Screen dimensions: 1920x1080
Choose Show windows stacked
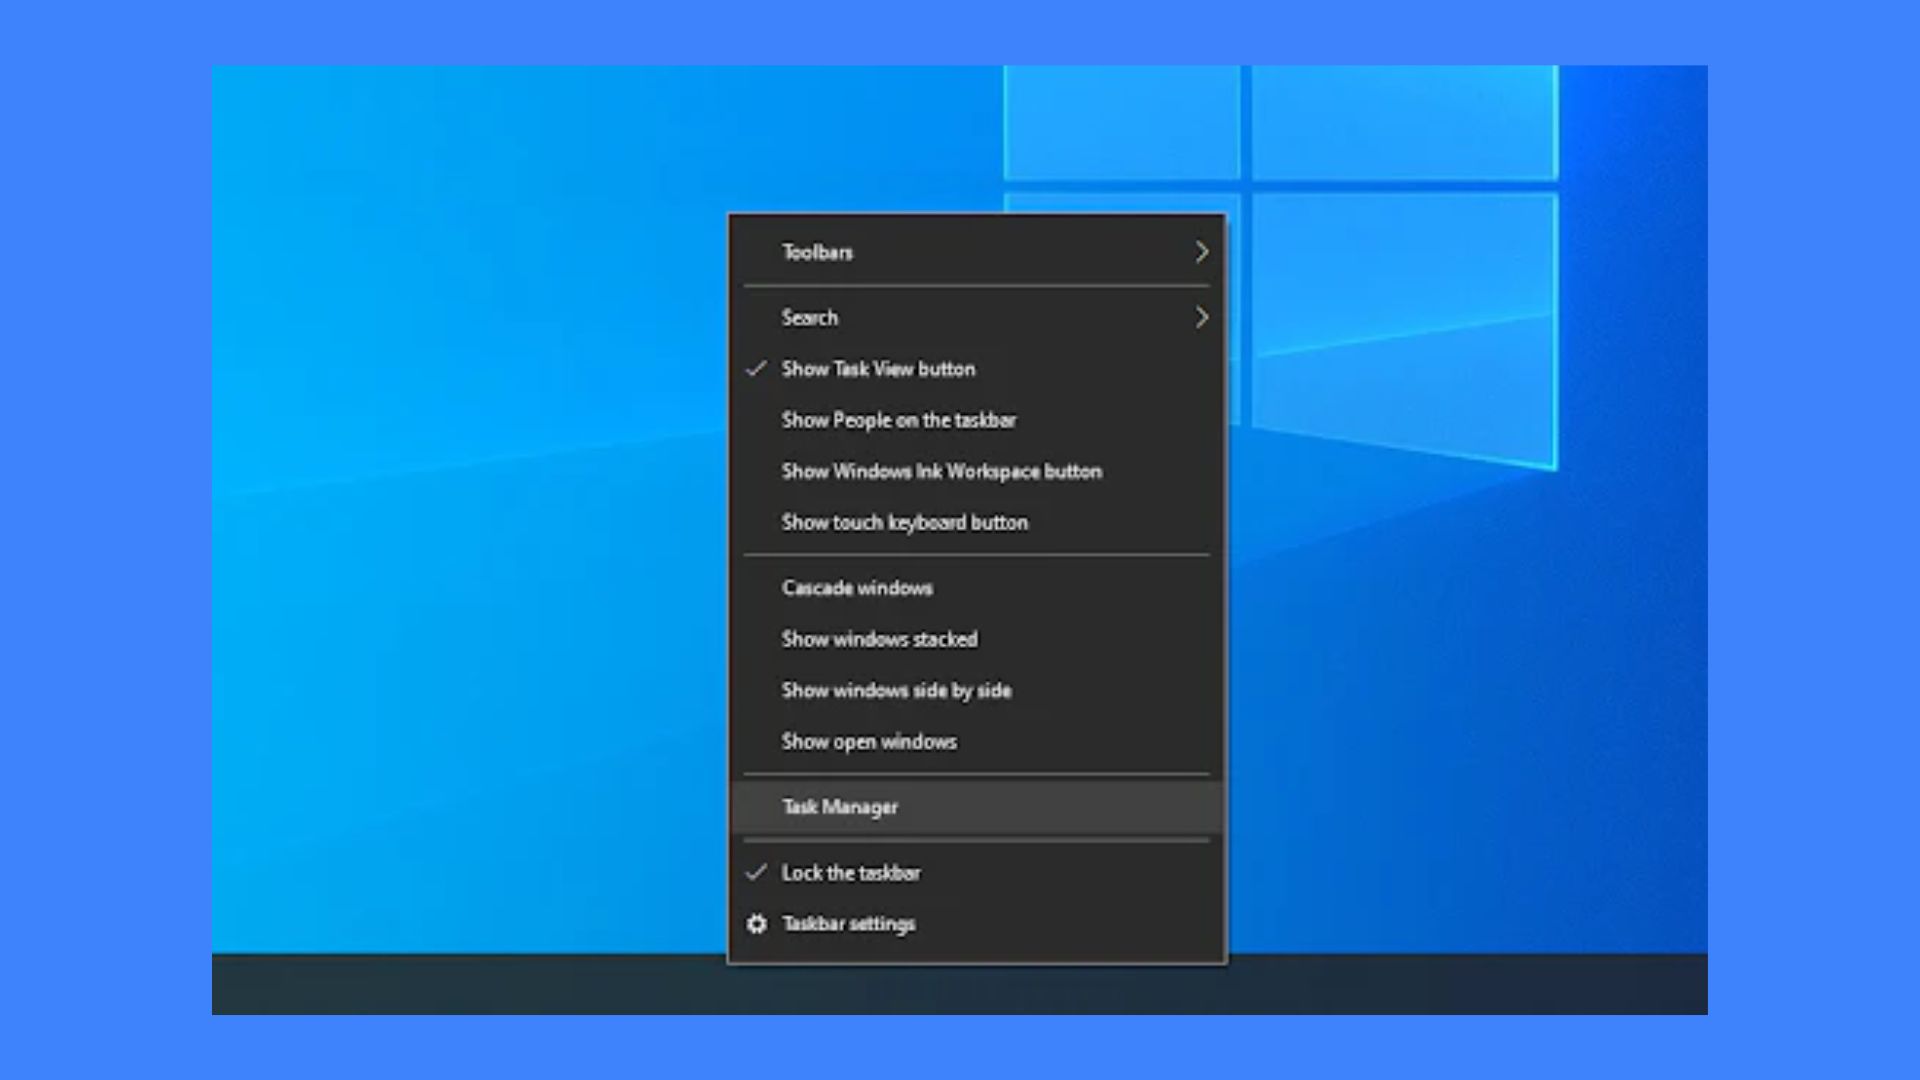[977, 639]
